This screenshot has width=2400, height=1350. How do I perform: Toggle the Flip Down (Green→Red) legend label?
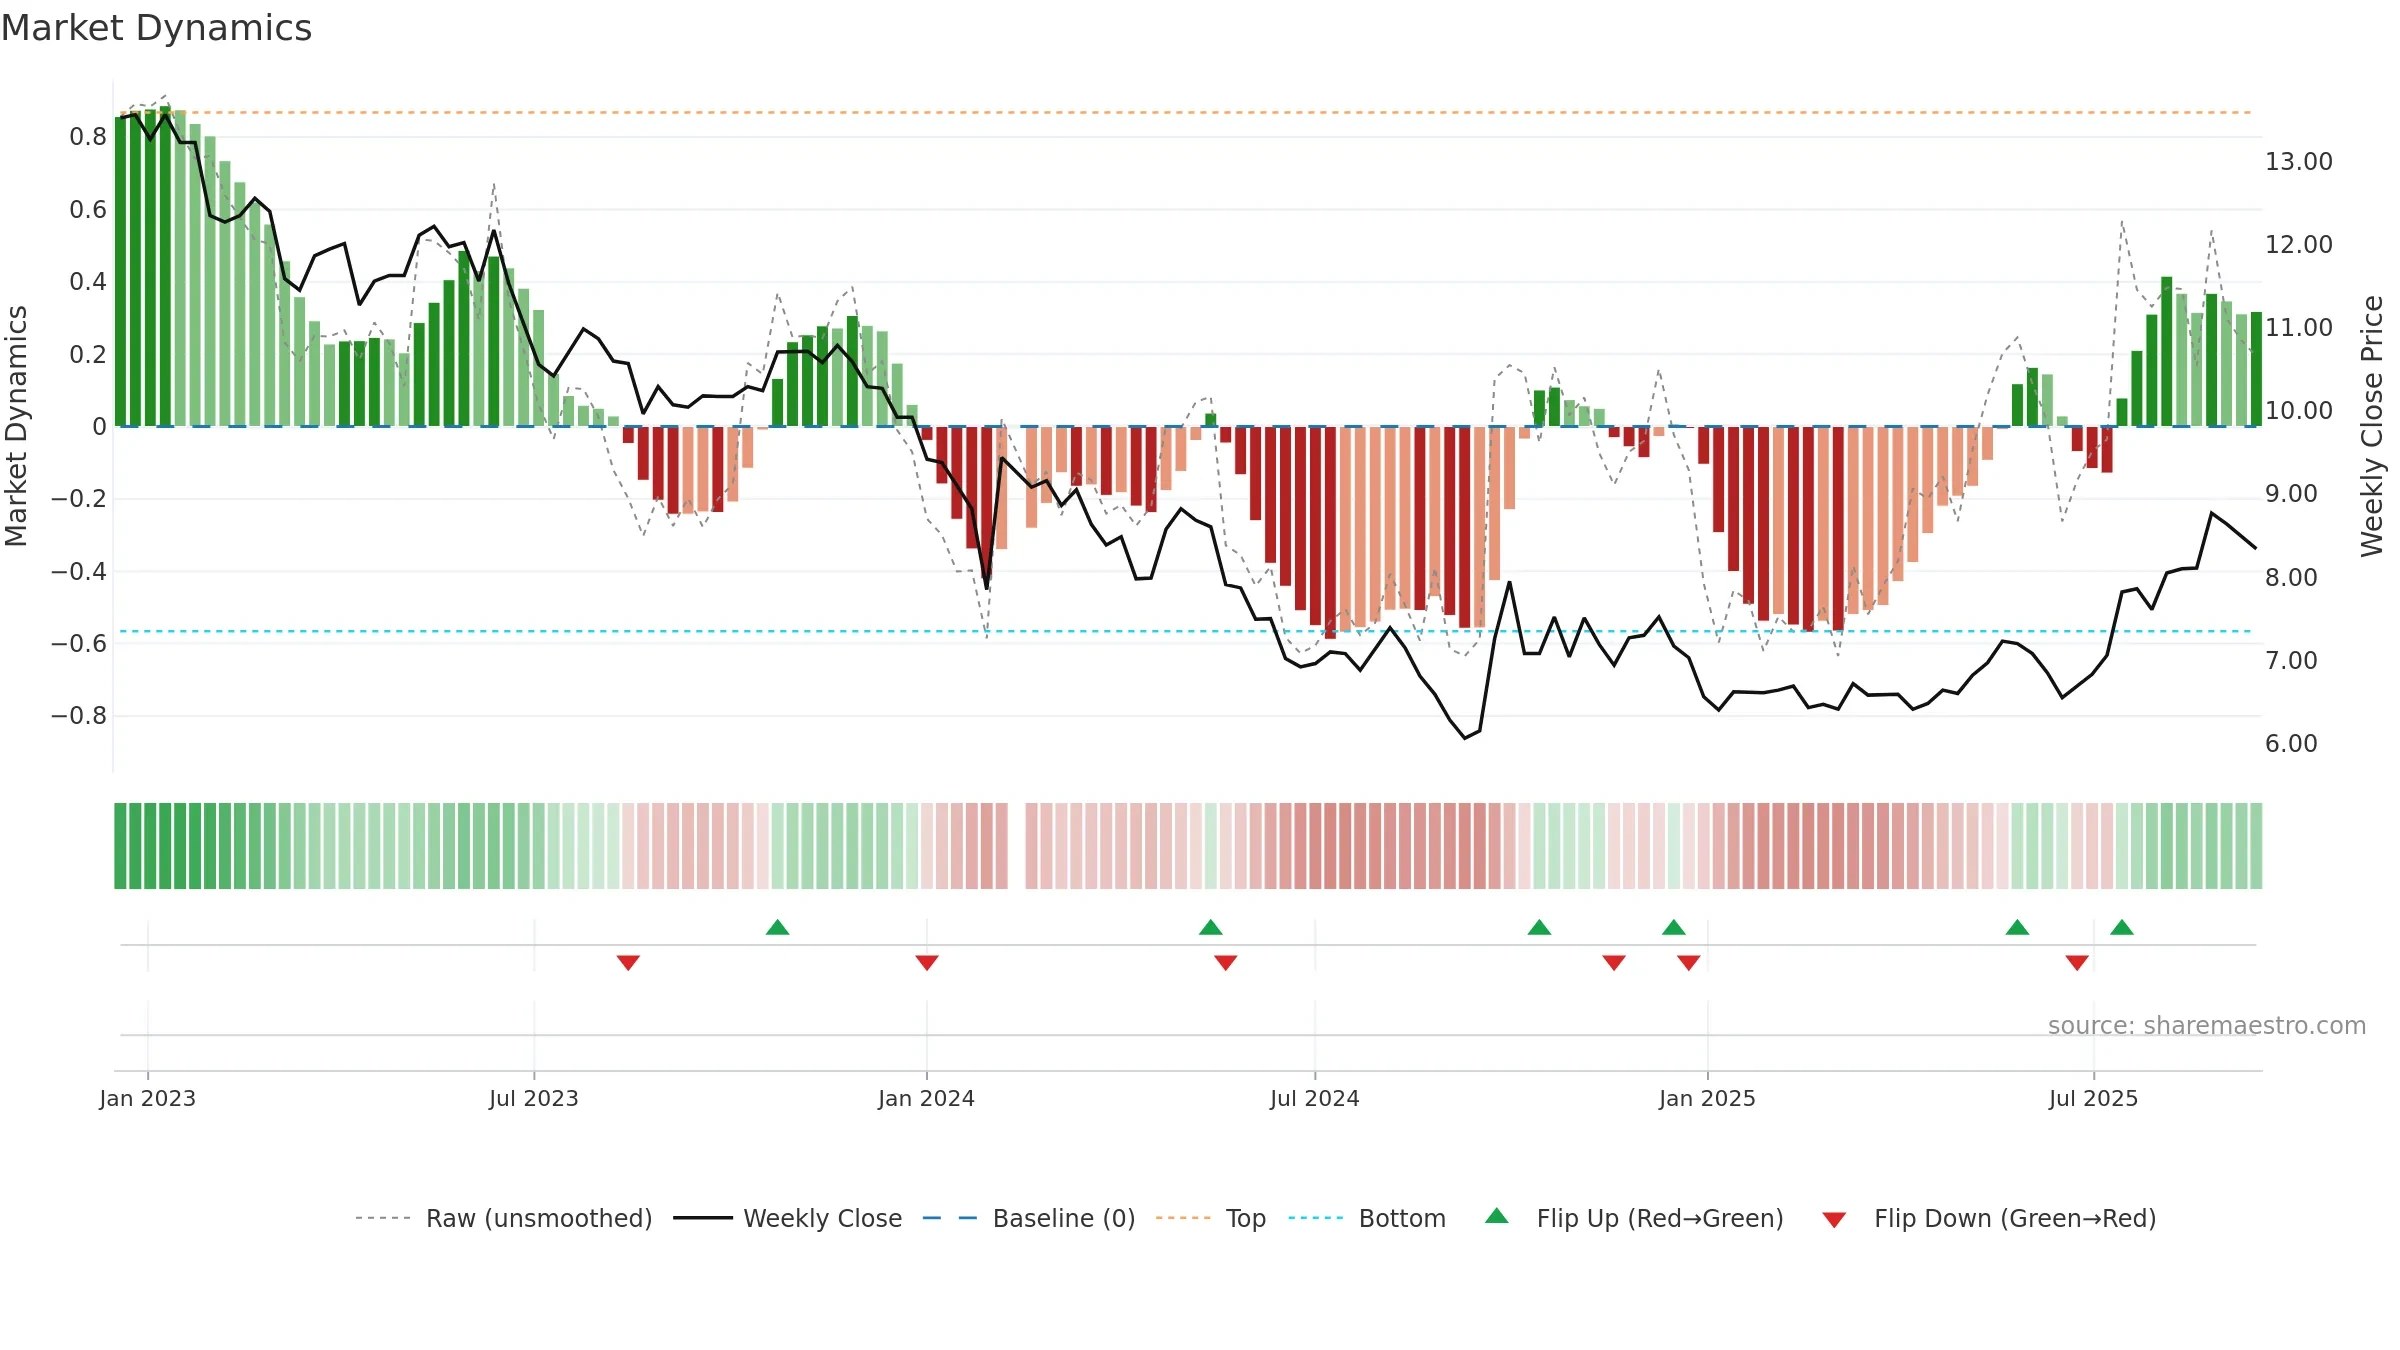2015,1218
